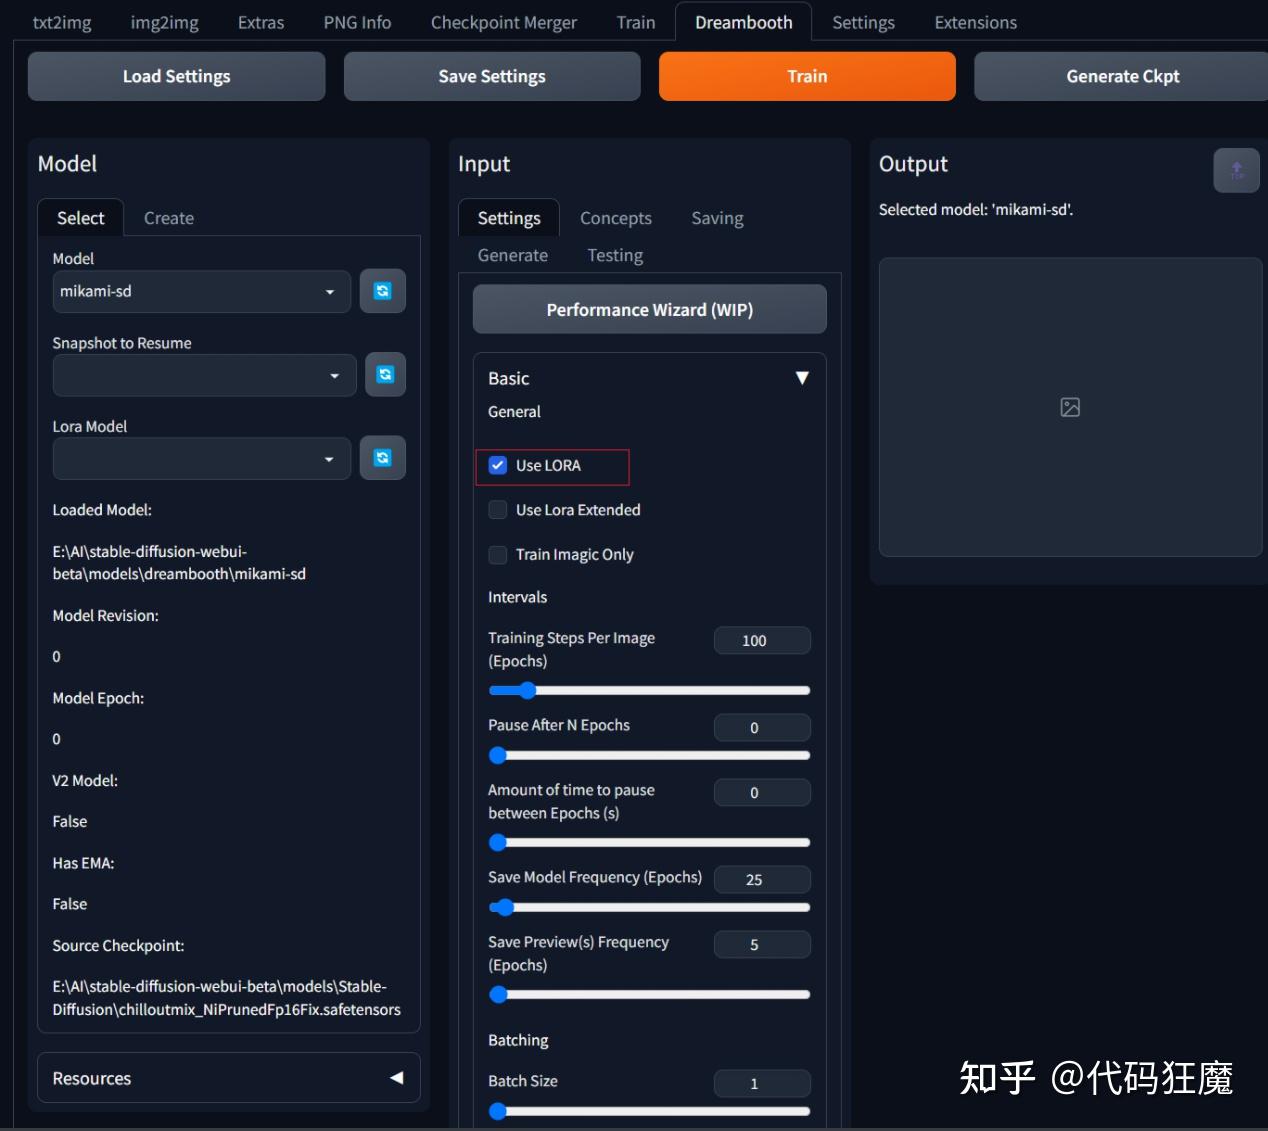Expand the Resources section
The width and height of the screenshot is (1268, 1131).
[228, 1078]
